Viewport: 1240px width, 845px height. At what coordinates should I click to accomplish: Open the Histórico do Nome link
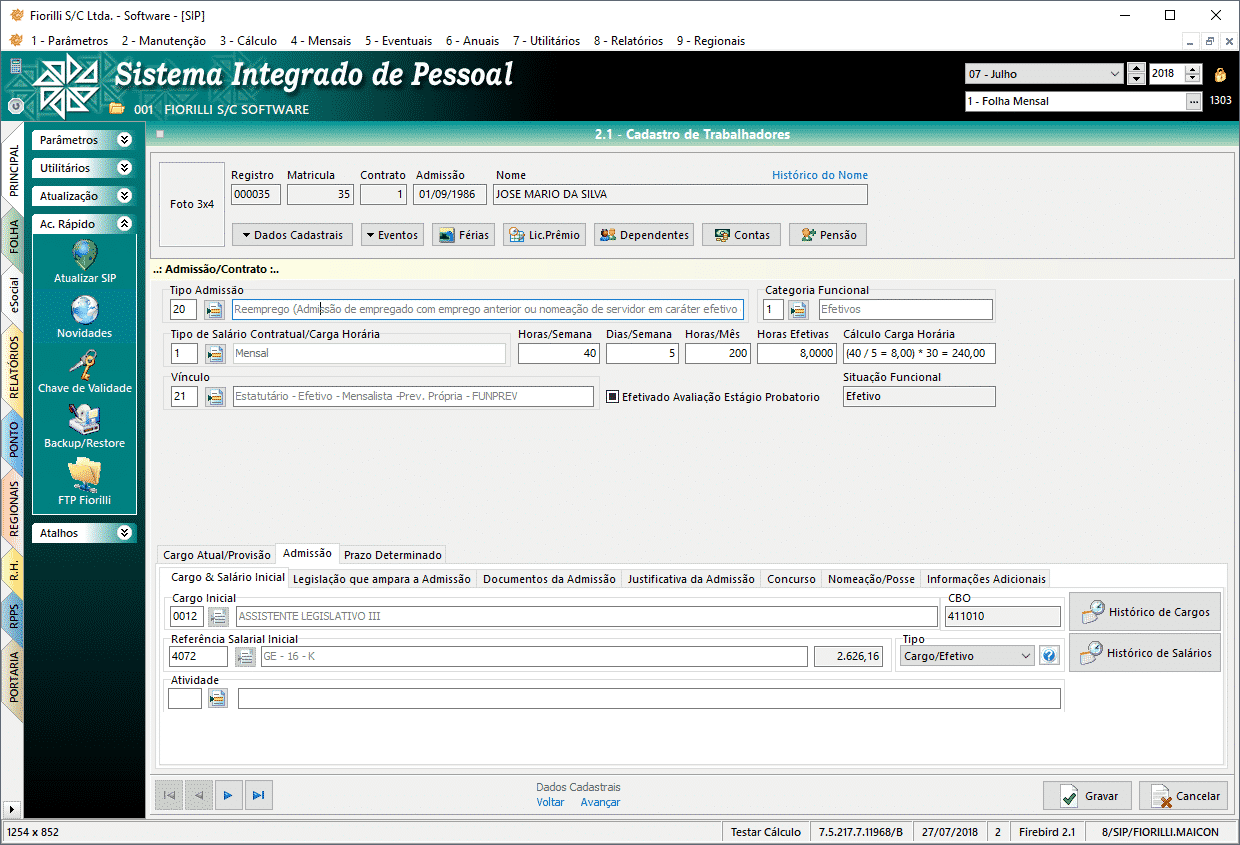click(819, 175)
